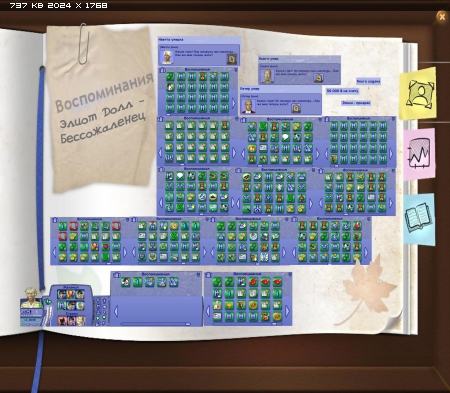Click the scrollbar thumb of the nearly empty memories panel
The image size is (450, 393).
point(188,324)
